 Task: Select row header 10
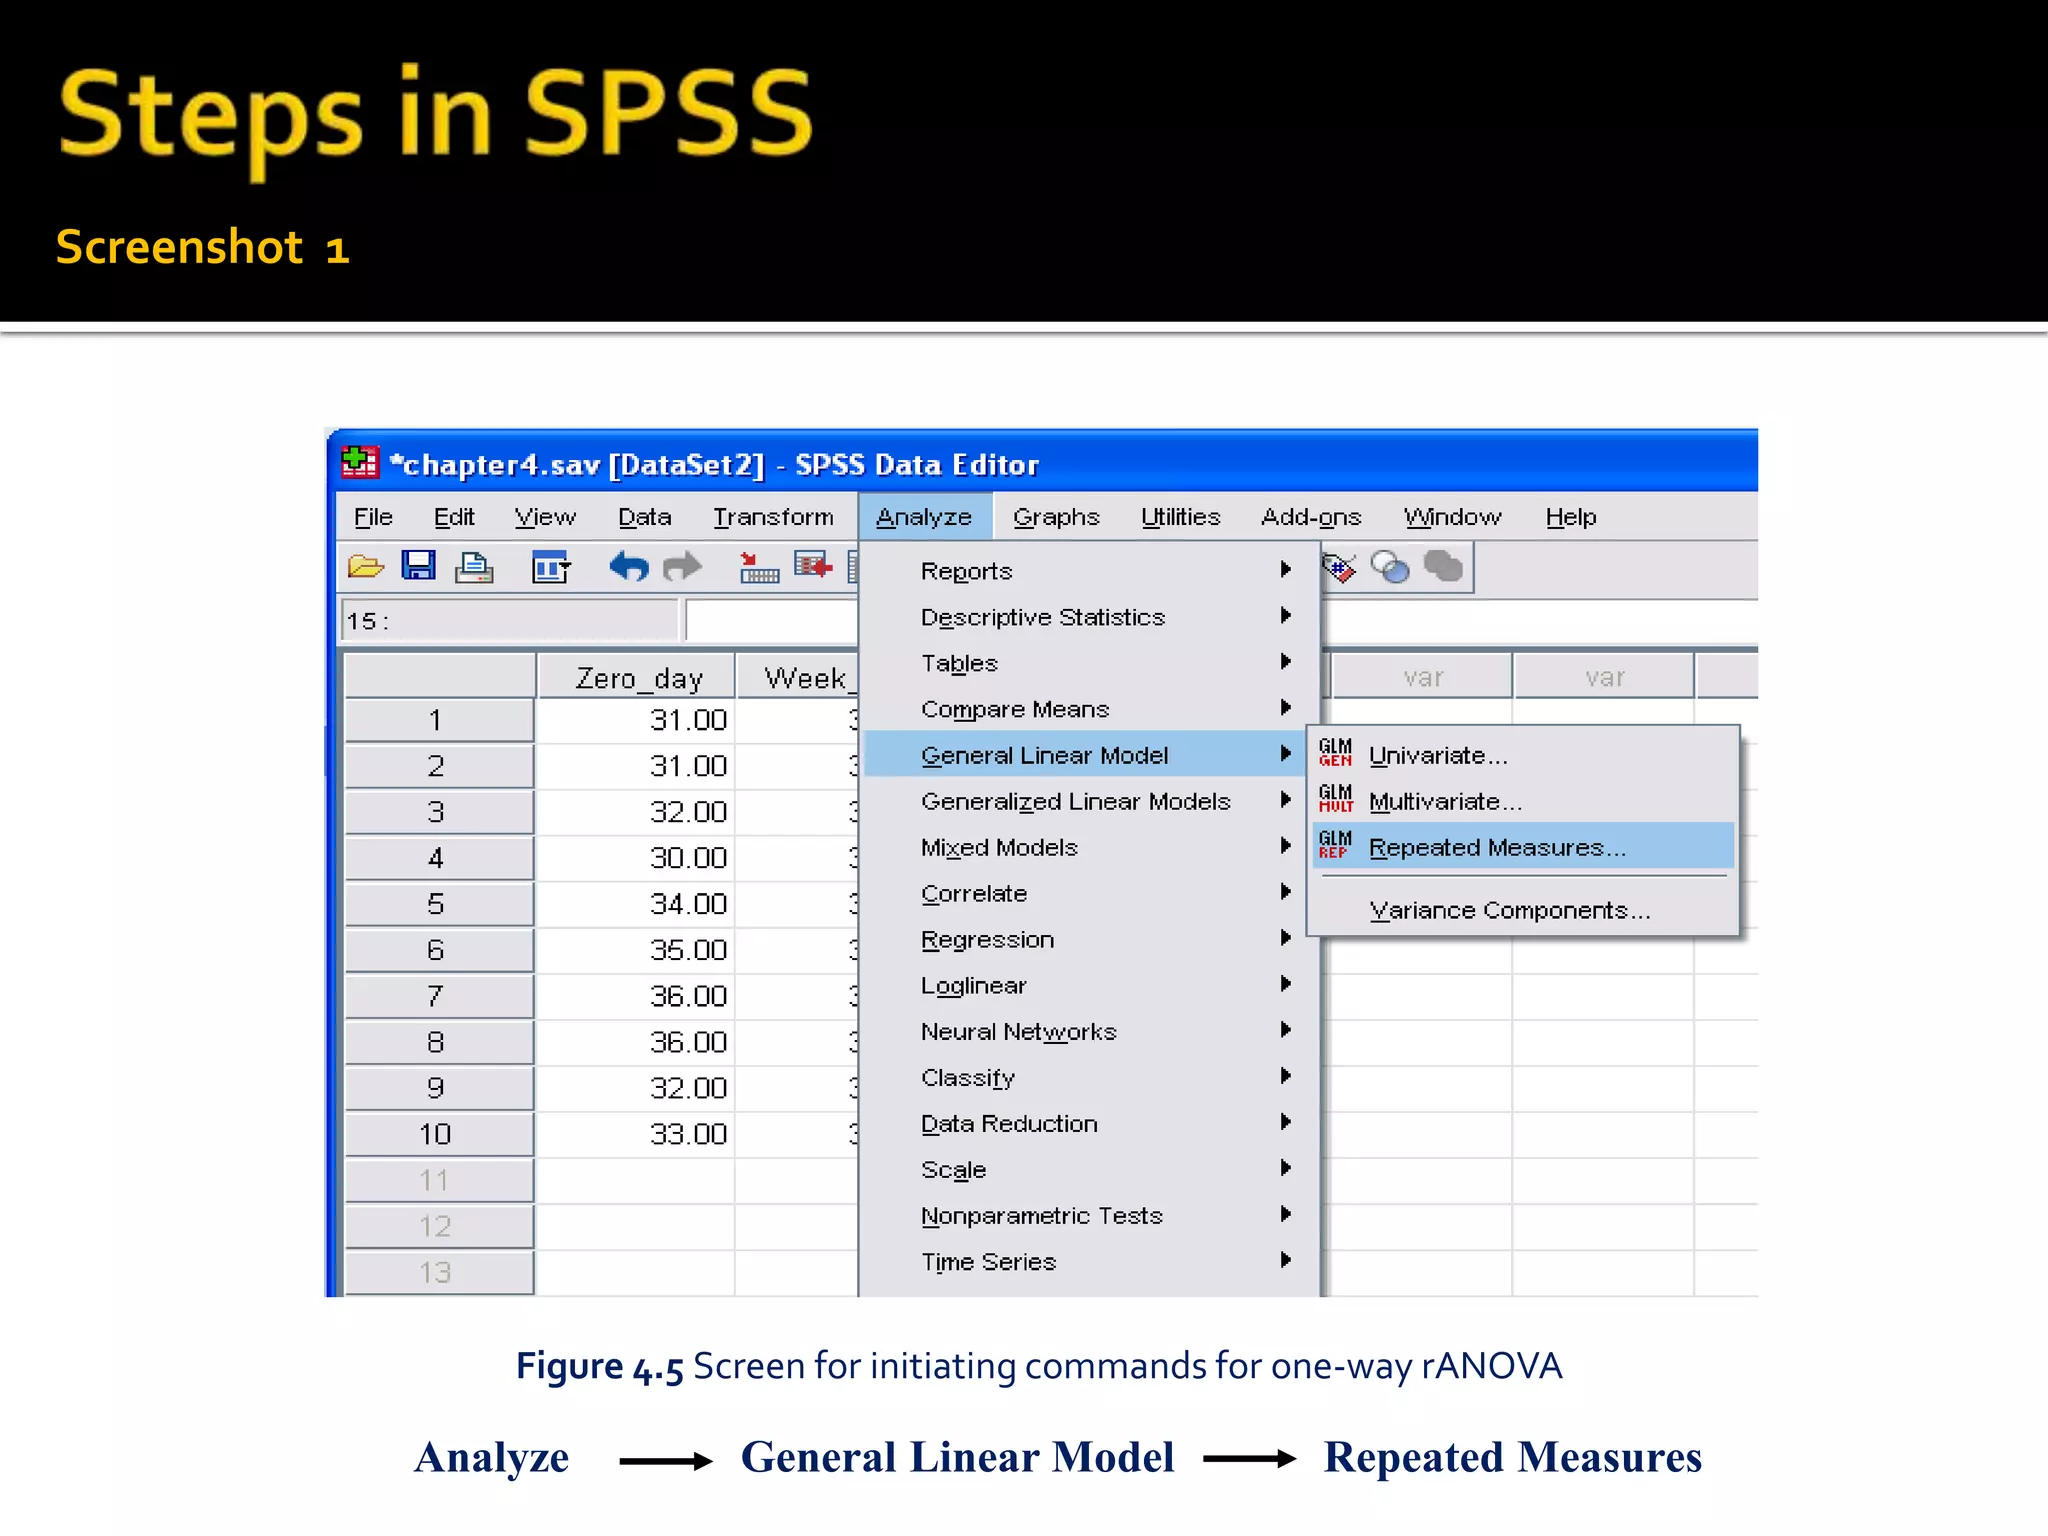439,1134
